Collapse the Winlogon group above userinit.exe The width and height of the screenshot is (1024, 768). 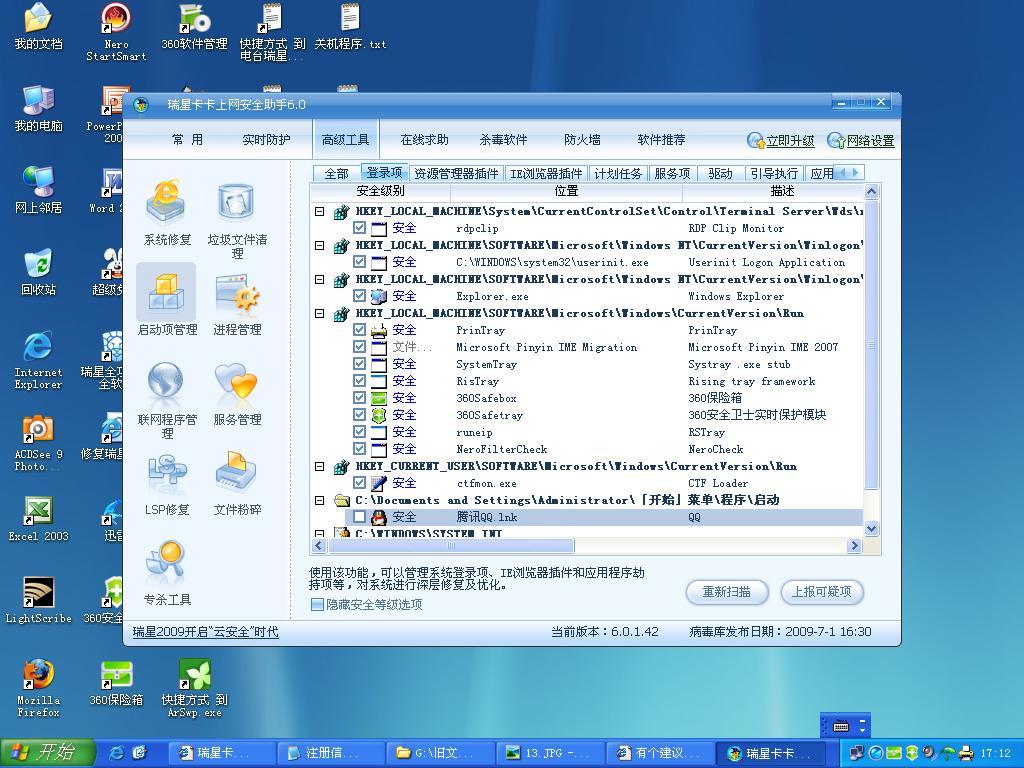point(319,246)
